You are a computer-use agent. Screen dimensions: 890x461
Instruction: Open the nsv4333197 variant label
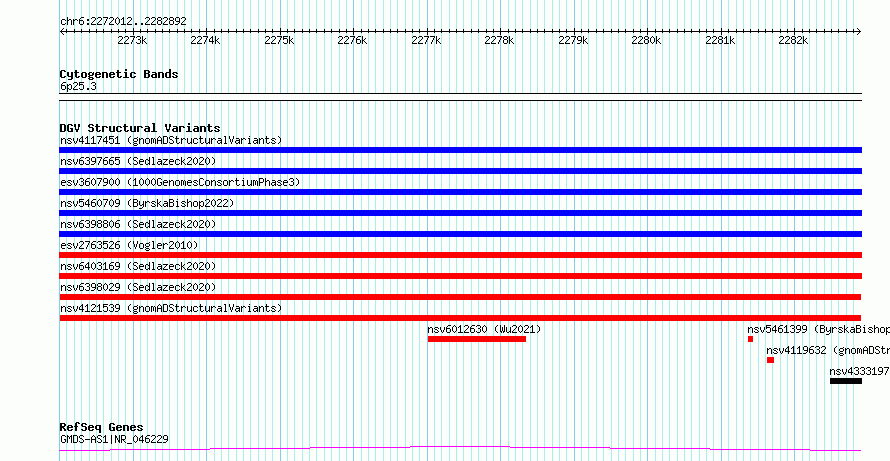tap(859, 371)
